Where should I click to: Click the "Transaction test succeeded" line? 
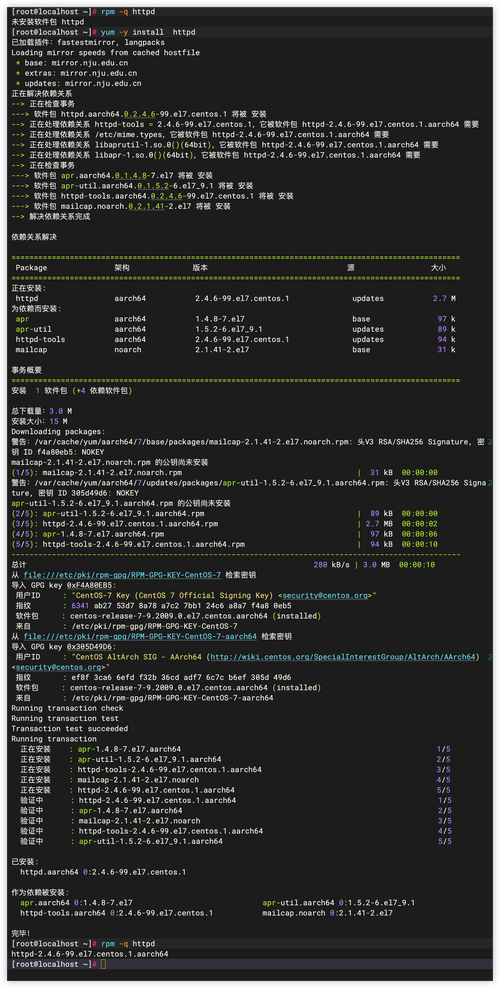[x=69, y=728]
